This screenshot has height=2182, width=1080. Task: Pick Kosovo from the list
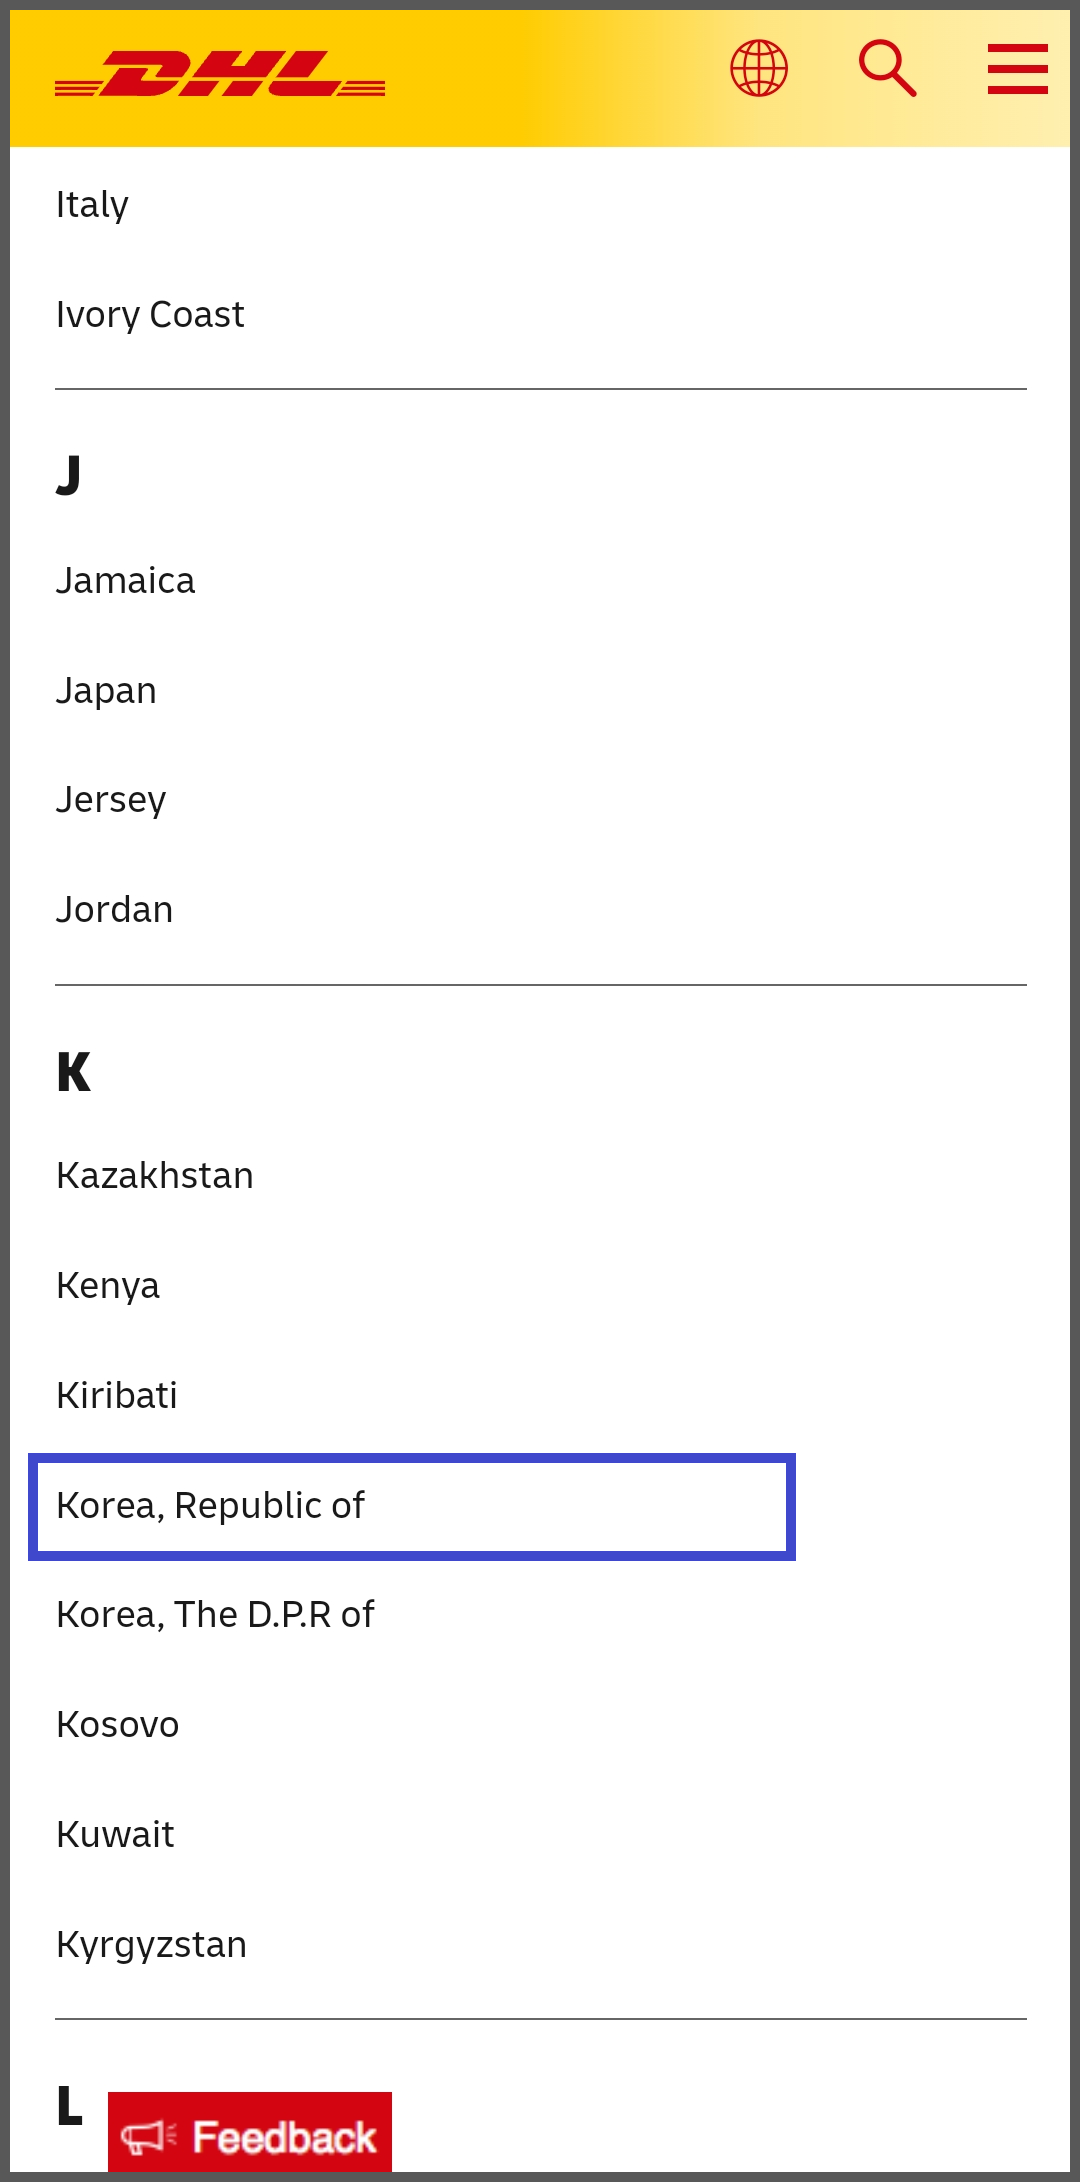118,1725
